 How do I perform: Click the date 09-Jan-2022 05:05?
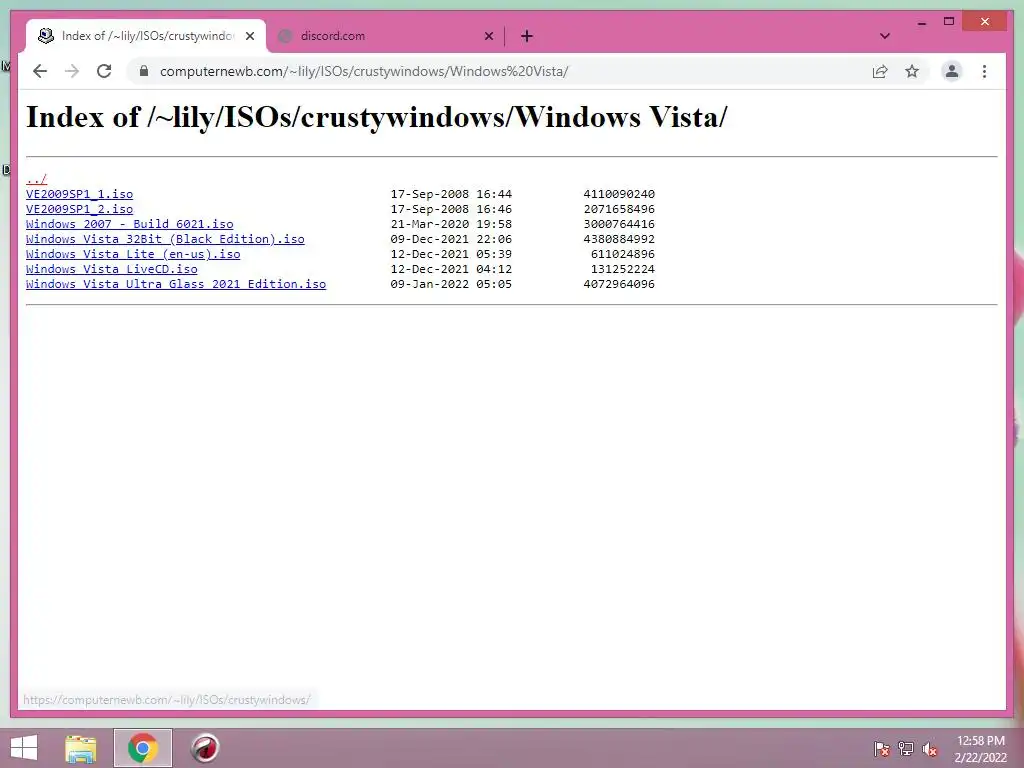click(451, 284)
